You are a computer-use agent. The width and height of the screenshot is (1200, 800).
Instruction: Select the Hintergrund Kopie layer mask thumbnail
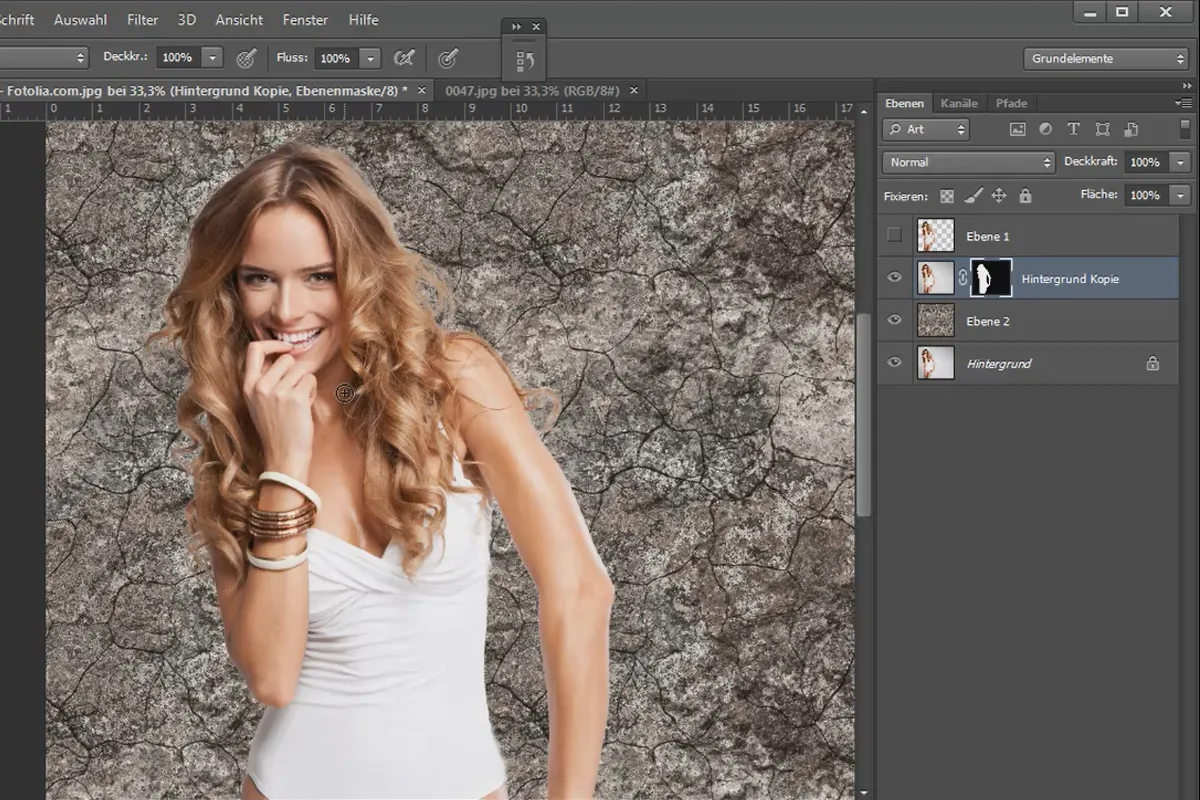pos(991,278)
